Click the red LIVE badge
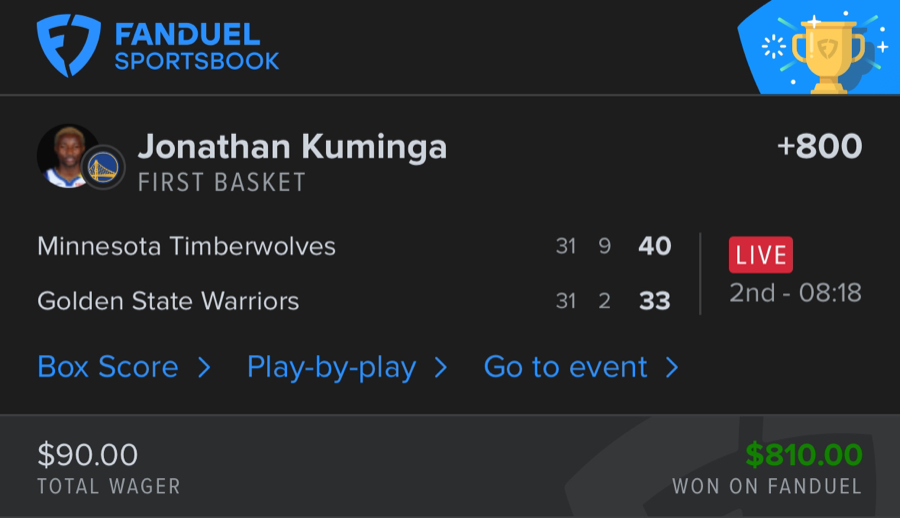The height and width of the screenshot is (518, 900). pyautogui.click(x=761, y=255)
